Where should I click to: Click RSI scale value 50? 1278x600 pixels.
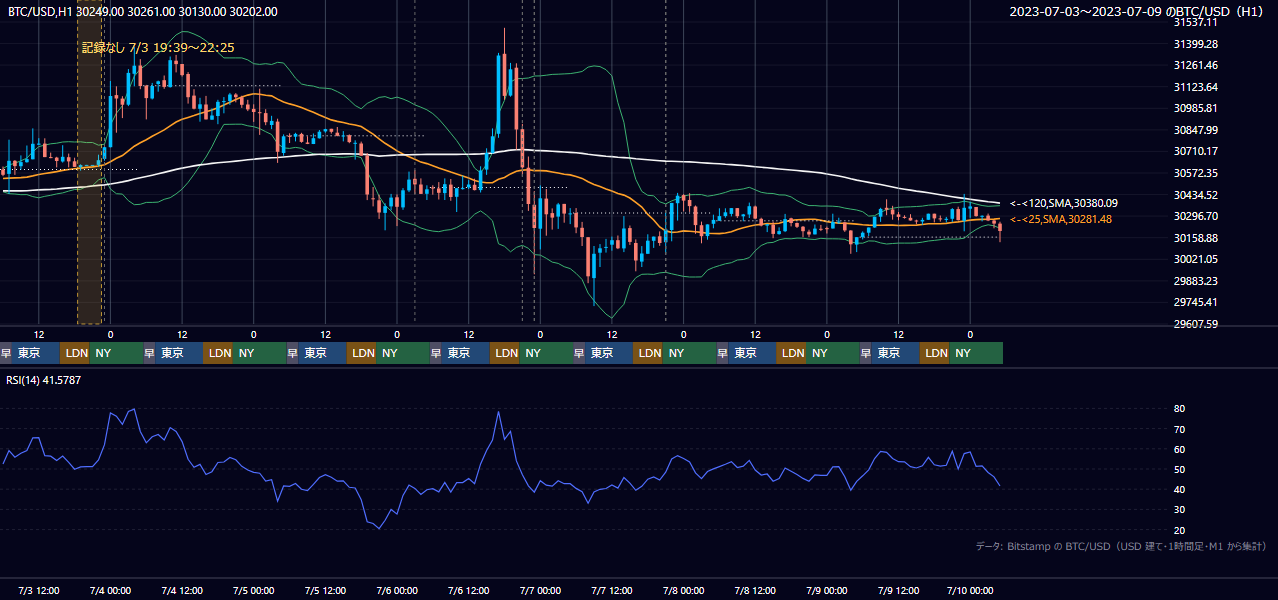tap(1179, 469)
